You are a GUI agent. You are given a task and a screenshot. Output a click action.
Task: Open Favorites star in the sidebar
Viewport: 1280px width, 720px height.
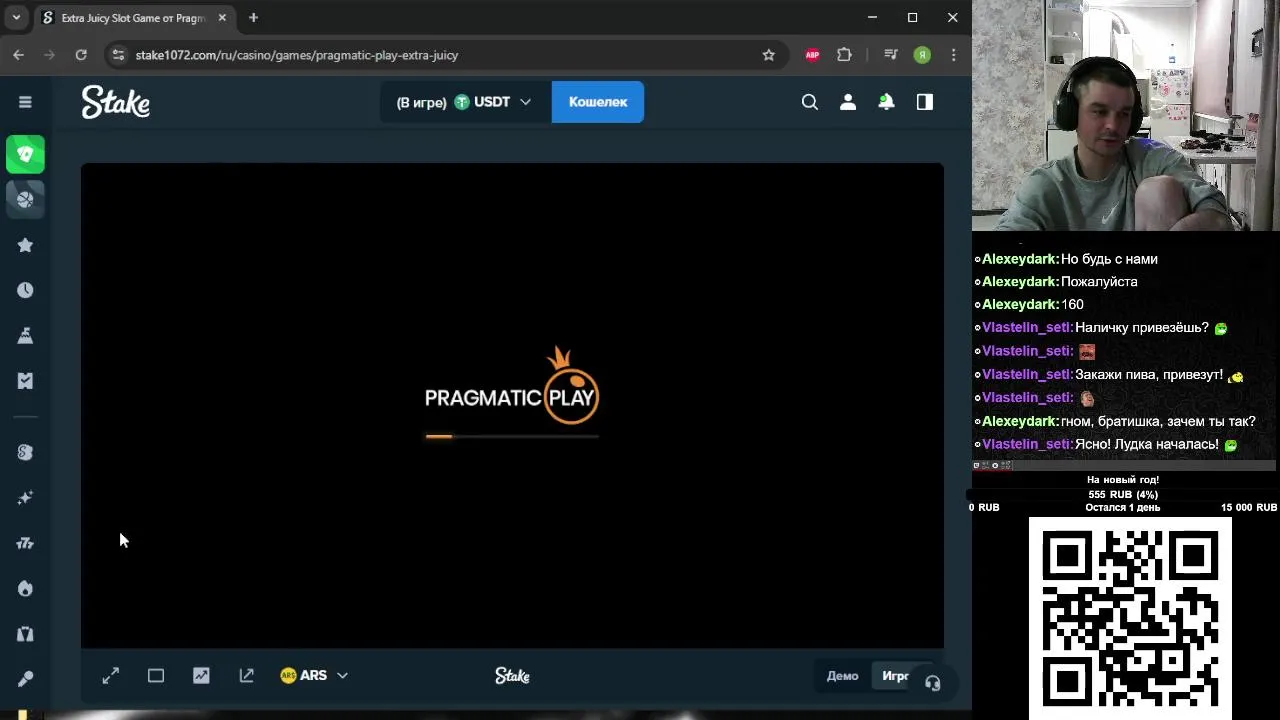click(25, 245)
